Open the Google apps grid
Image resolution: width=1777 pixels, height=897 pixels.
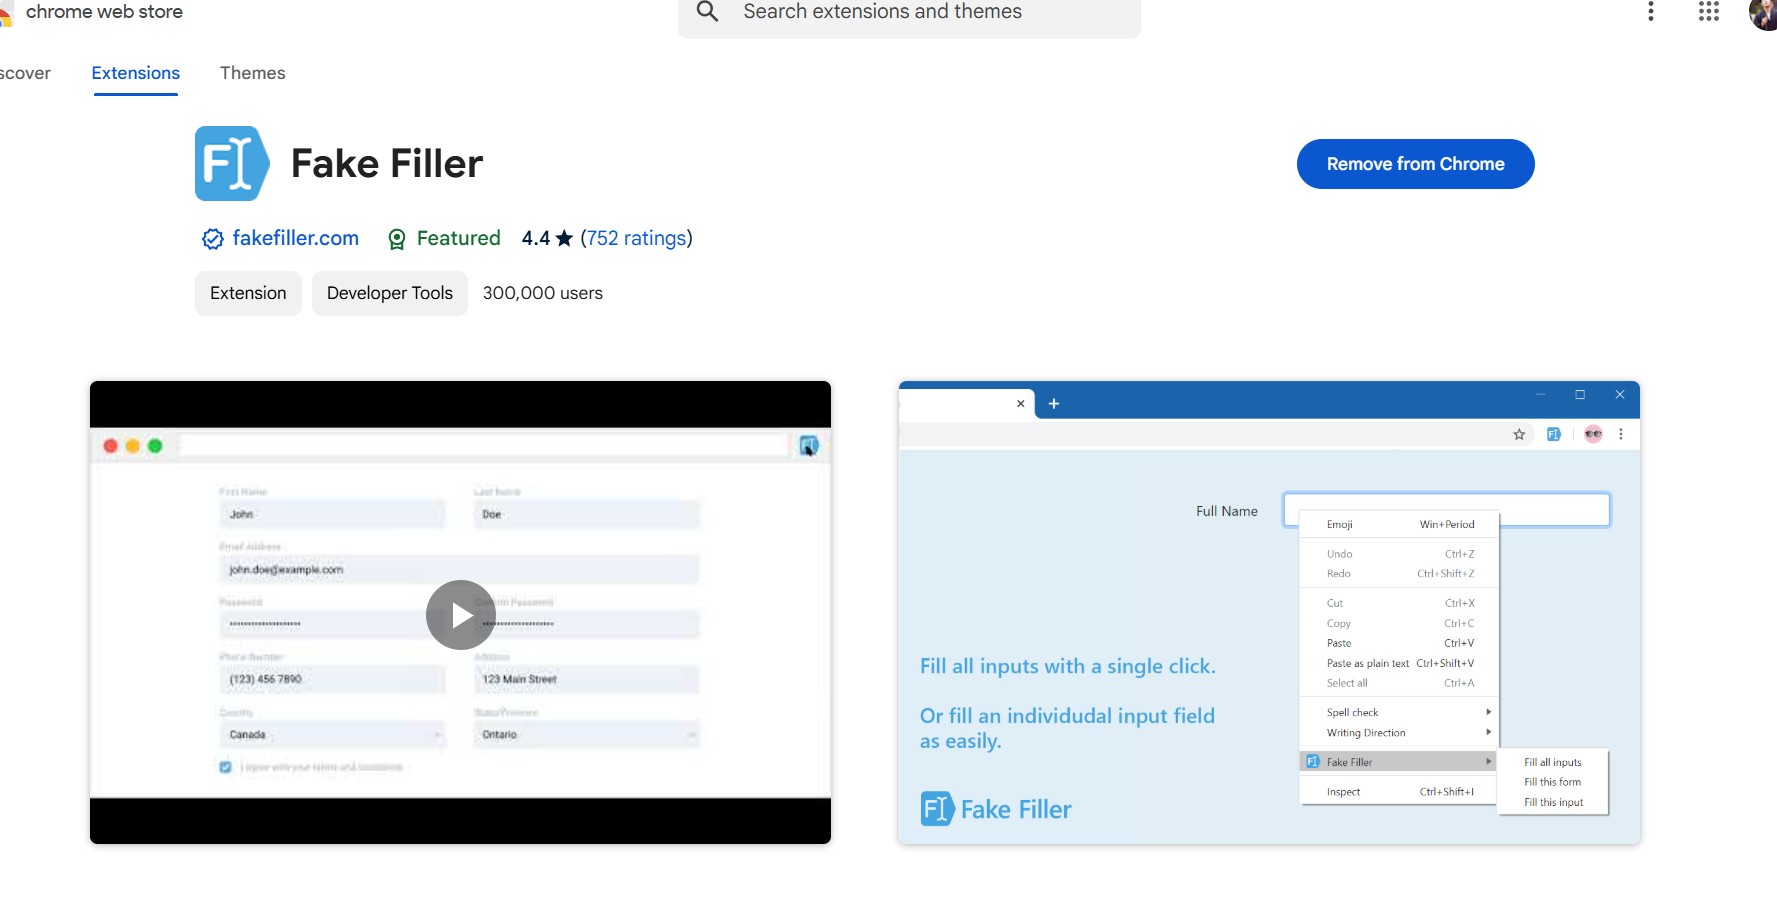tap(1709, 11)
